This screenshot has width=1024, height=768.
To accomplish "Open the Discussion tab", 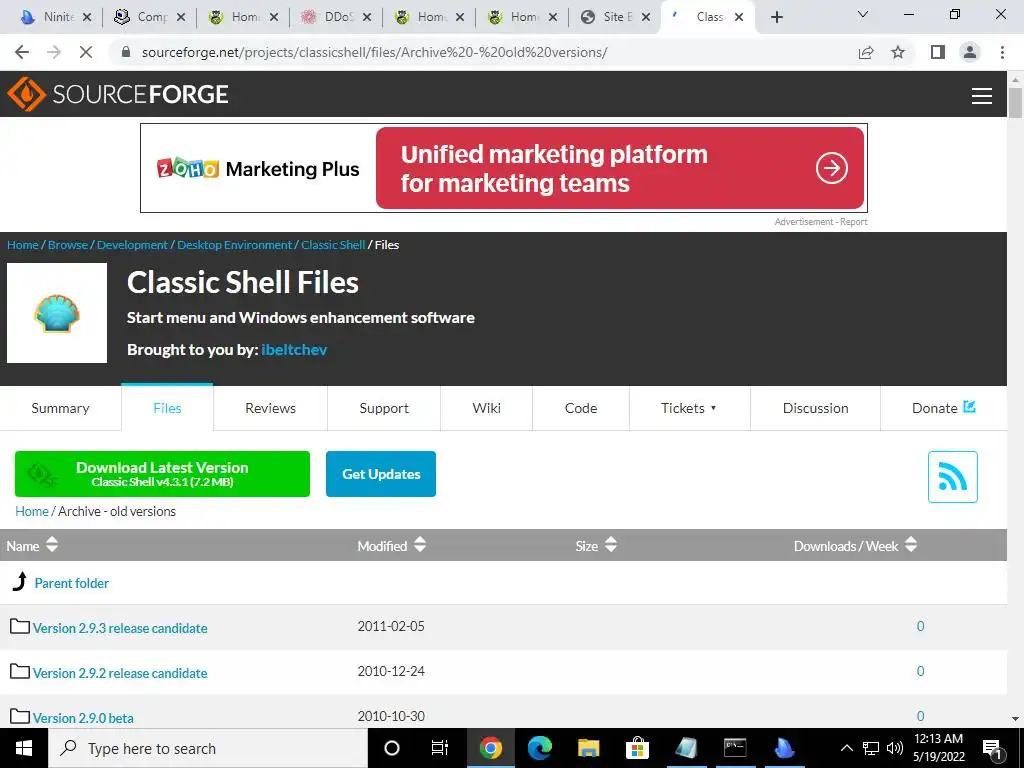I will (815, 408).
